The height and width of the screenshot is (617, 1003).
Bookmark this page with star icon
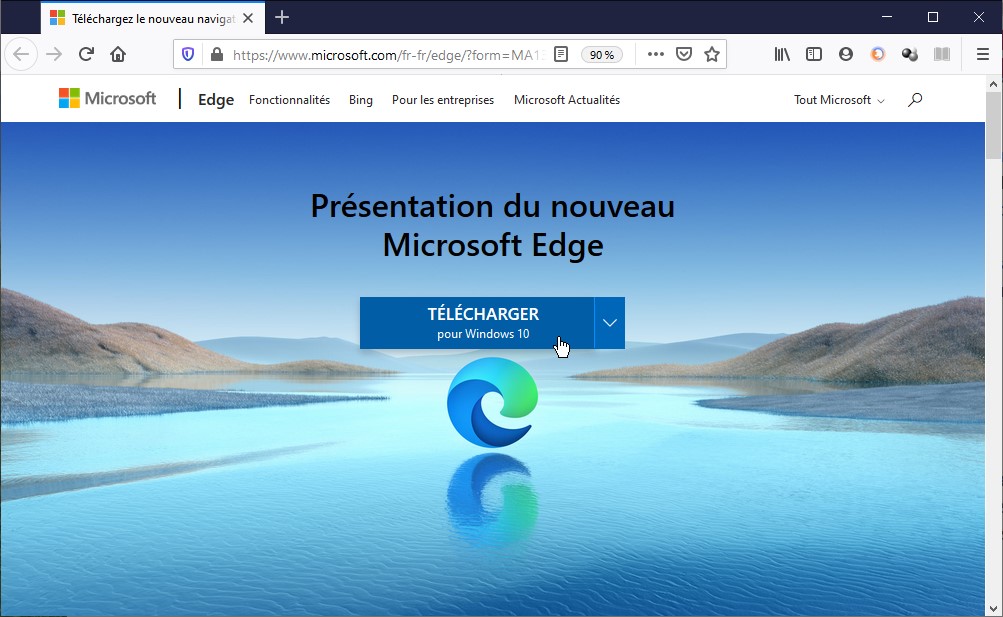pos(712,54)
